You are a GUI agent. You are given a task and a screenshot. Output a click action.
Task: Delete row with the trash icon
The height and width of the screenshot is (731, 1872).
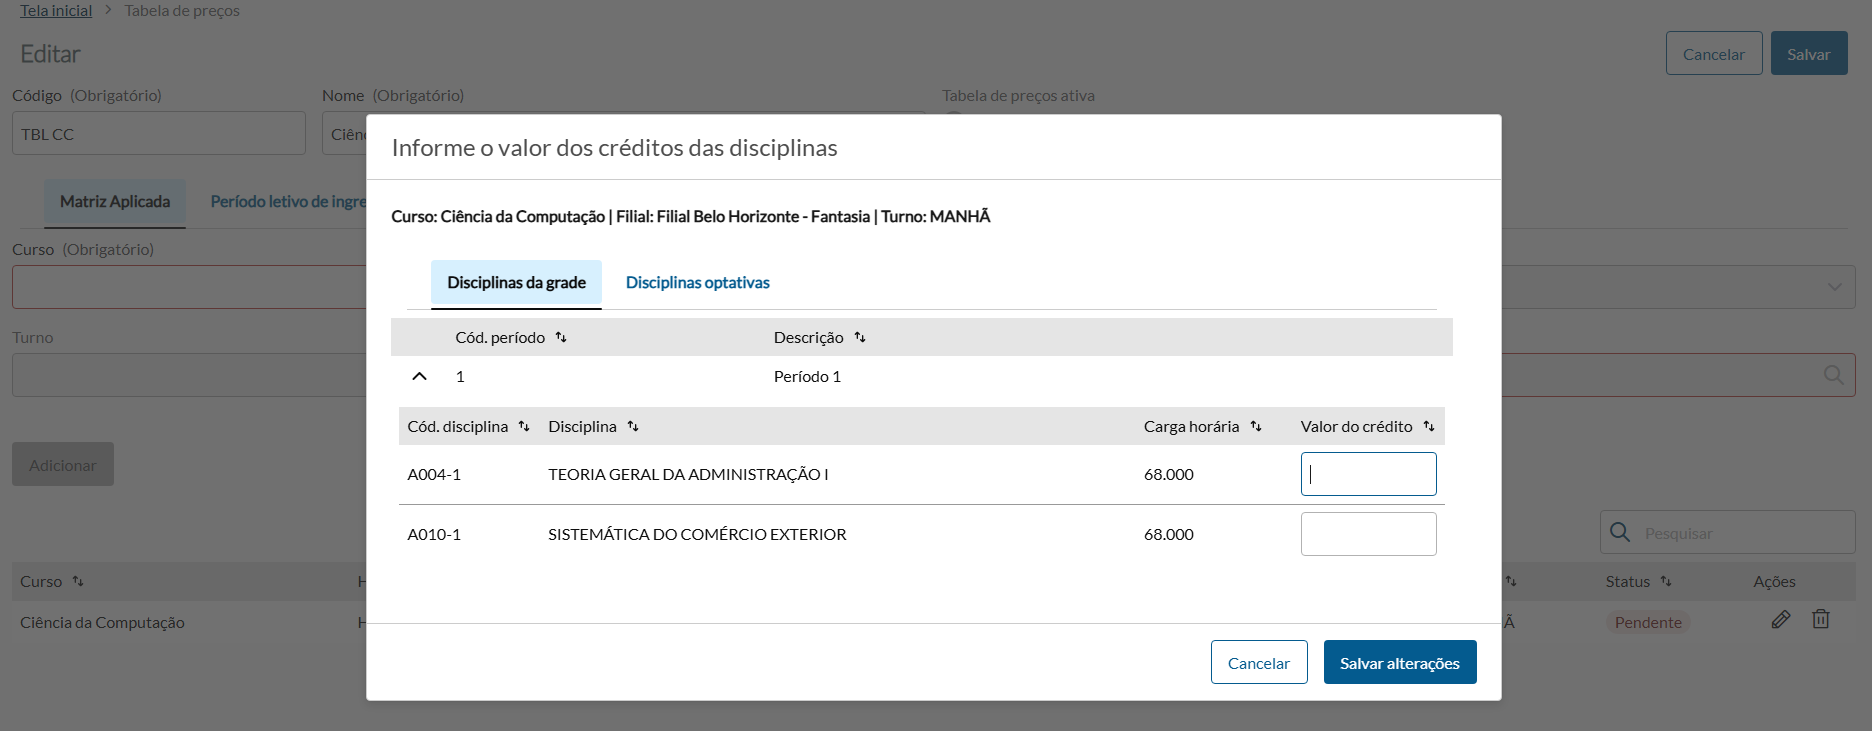click(x=1821, y=620)
